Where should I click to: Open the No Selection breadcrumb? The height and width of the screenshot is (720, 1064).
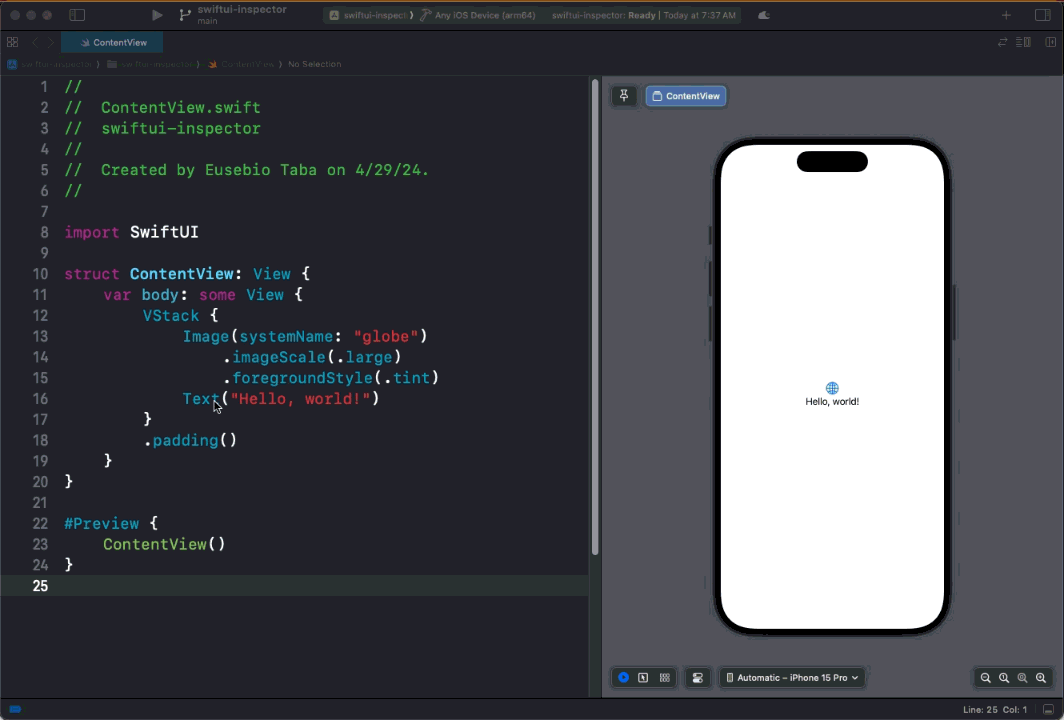tap(315, 64)
